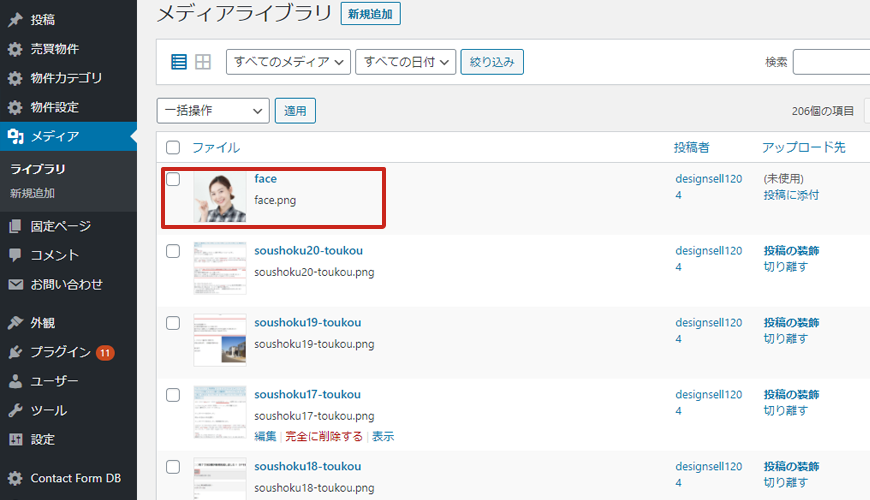870x500 pixels.
Task: Open the すべてのメディア dropdown
Action: point(289,62)
